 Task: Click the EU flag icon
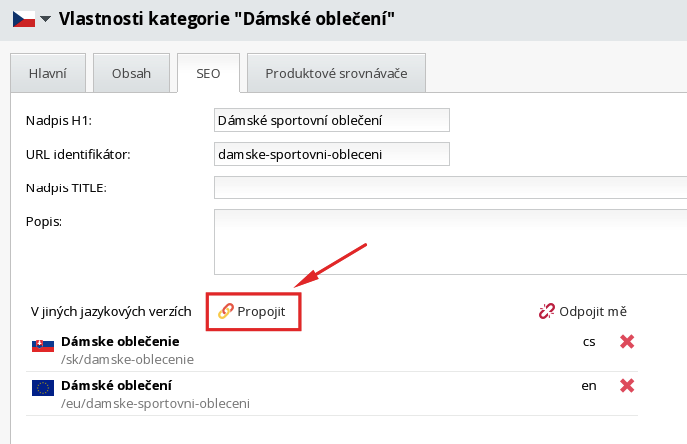click(x=42, y=388)
